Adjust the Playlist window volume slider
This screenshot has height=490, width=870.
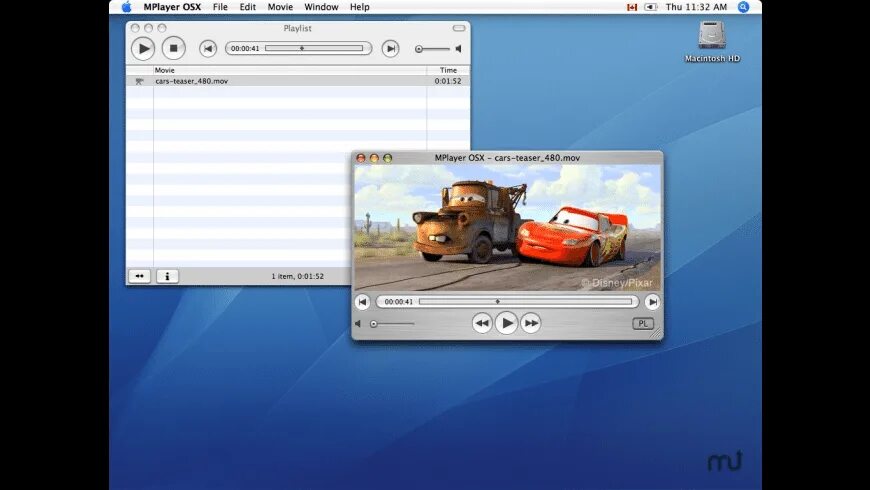pyautogui.click(x=432, y=49)
